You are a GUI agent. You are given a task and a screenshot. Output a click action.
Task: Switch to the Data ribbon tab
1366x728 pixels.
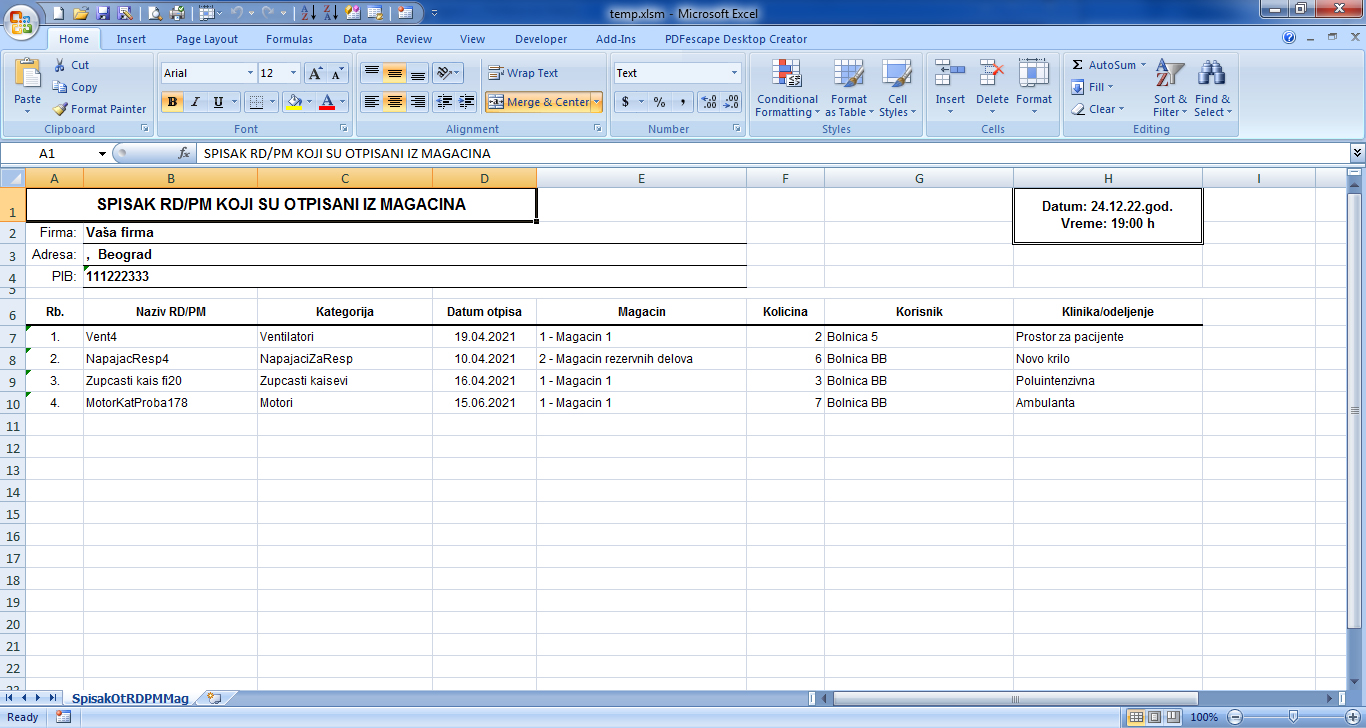(x=355, y=39)
